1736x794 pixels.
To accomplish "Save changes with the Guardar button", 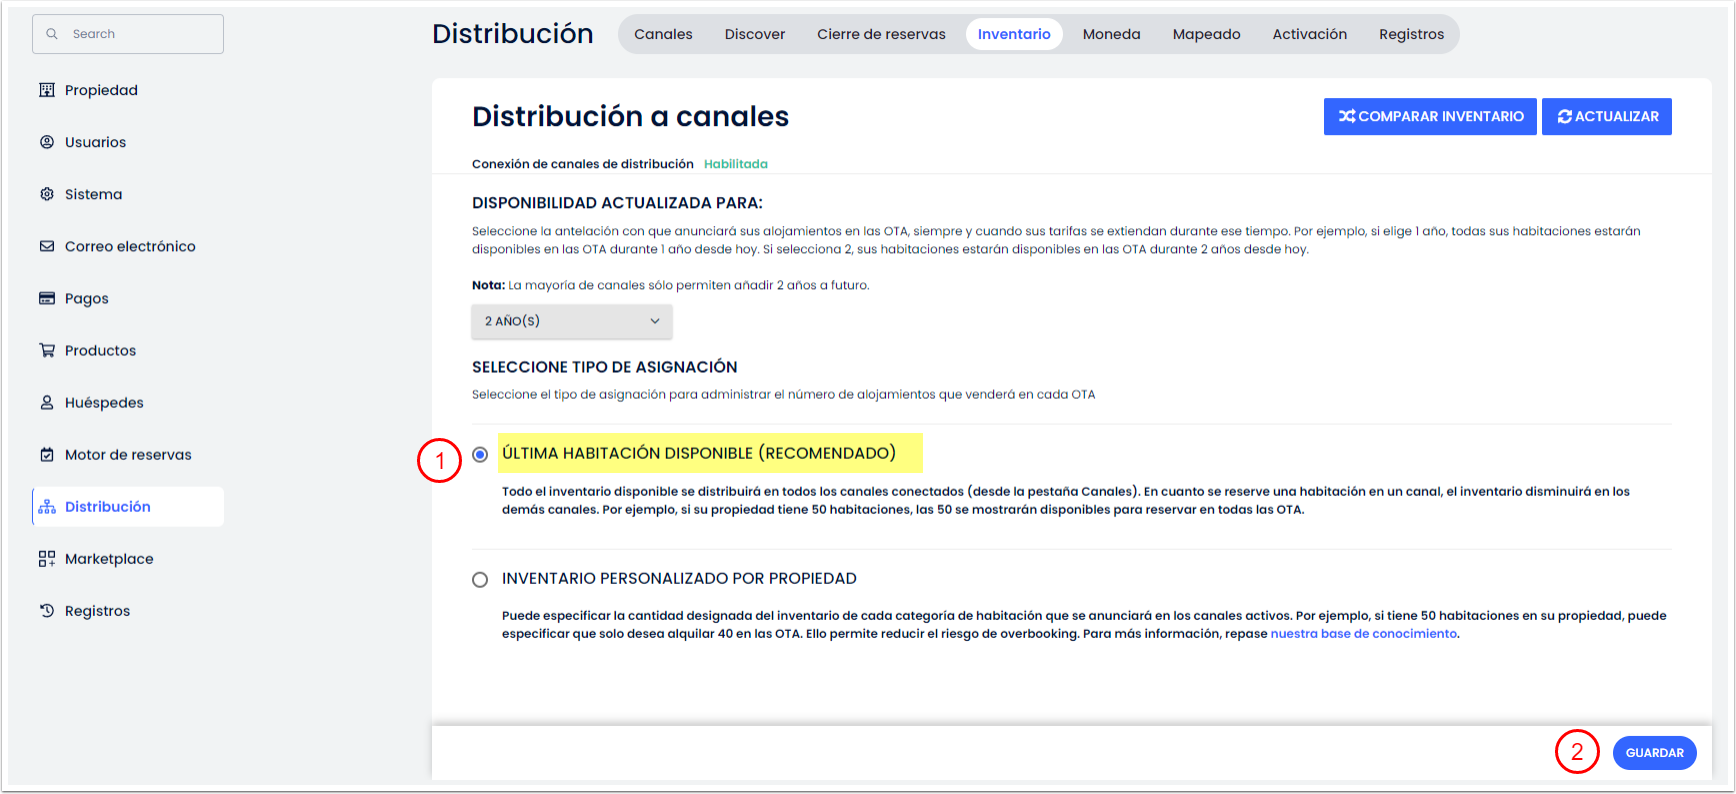I will (x=1654, y=753).
